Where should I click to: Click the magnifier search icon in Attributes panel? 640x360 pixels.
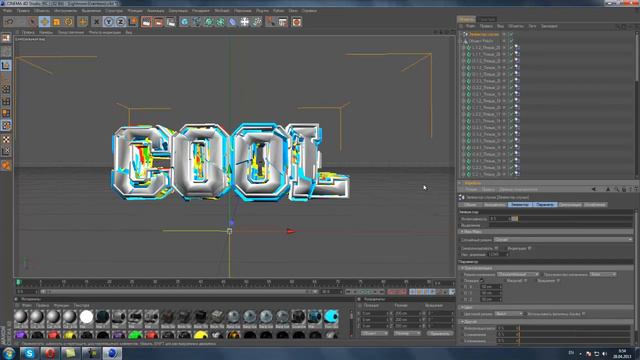(x=616, y=189)
